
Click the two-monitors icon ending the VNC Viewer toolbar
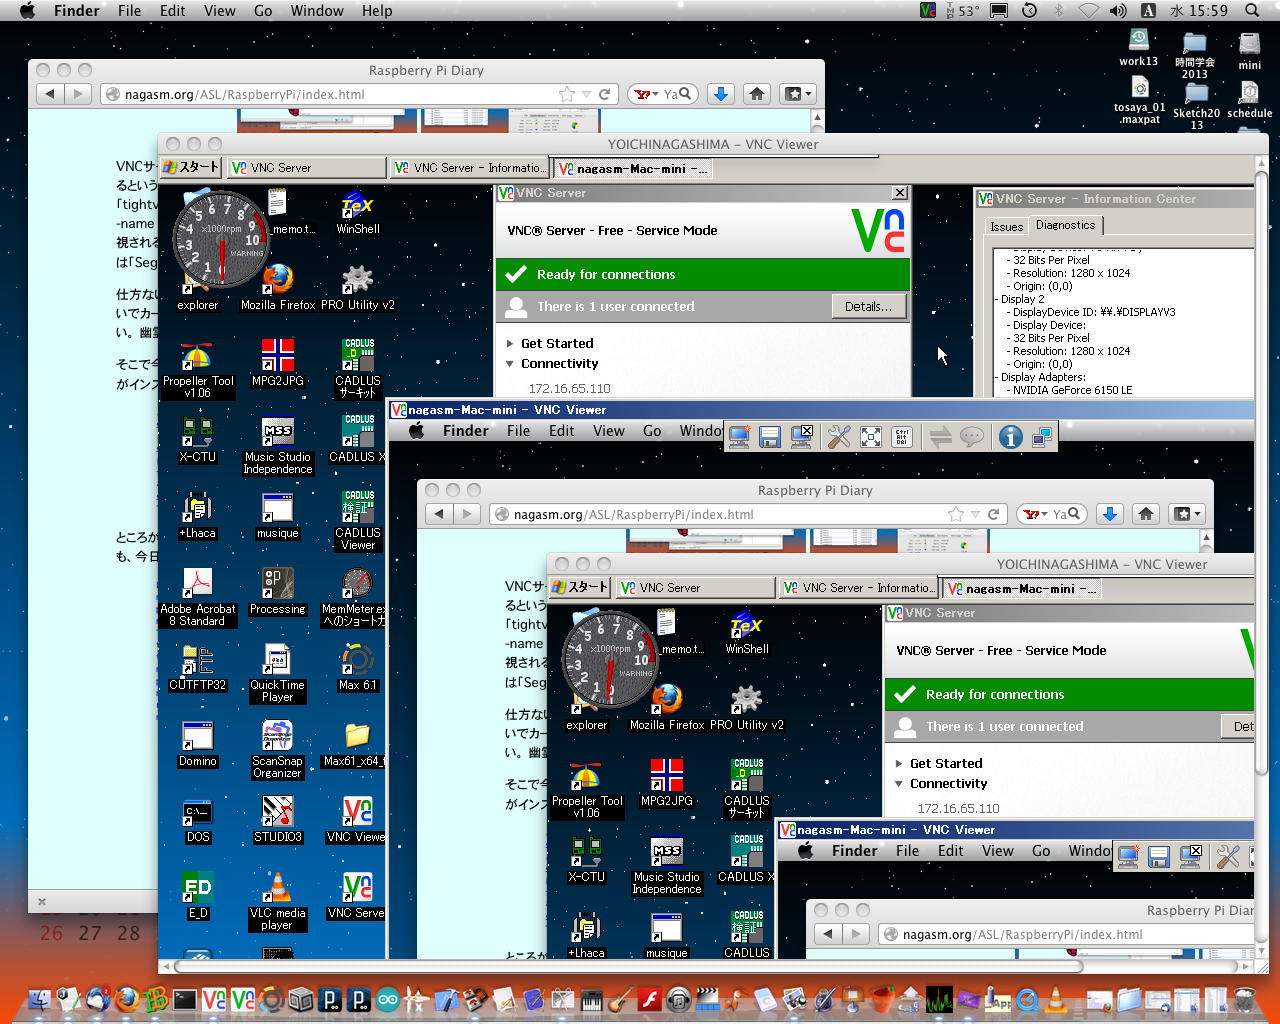(x=1042, y=436)
